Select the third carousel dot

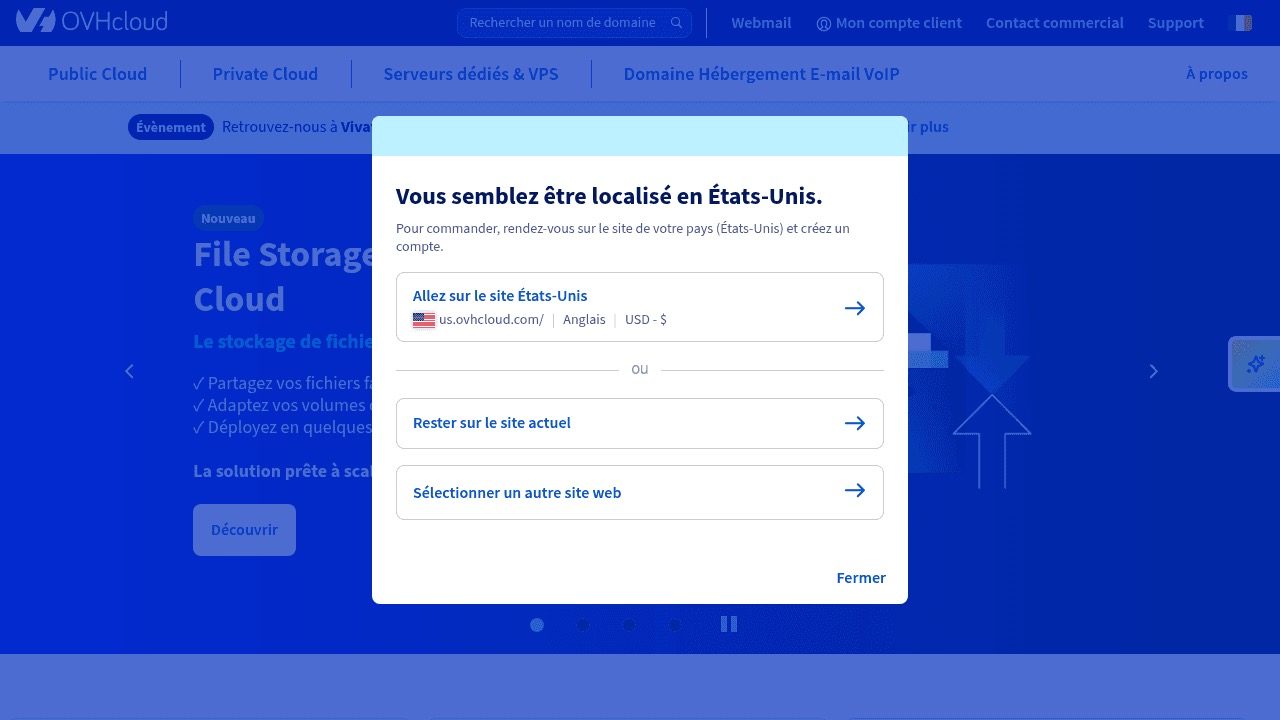(629, 625)
